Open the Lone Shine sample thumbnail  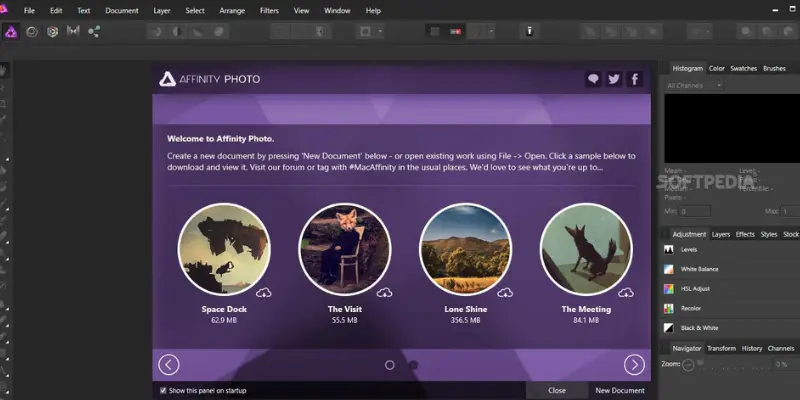click(x=465, y=249)
